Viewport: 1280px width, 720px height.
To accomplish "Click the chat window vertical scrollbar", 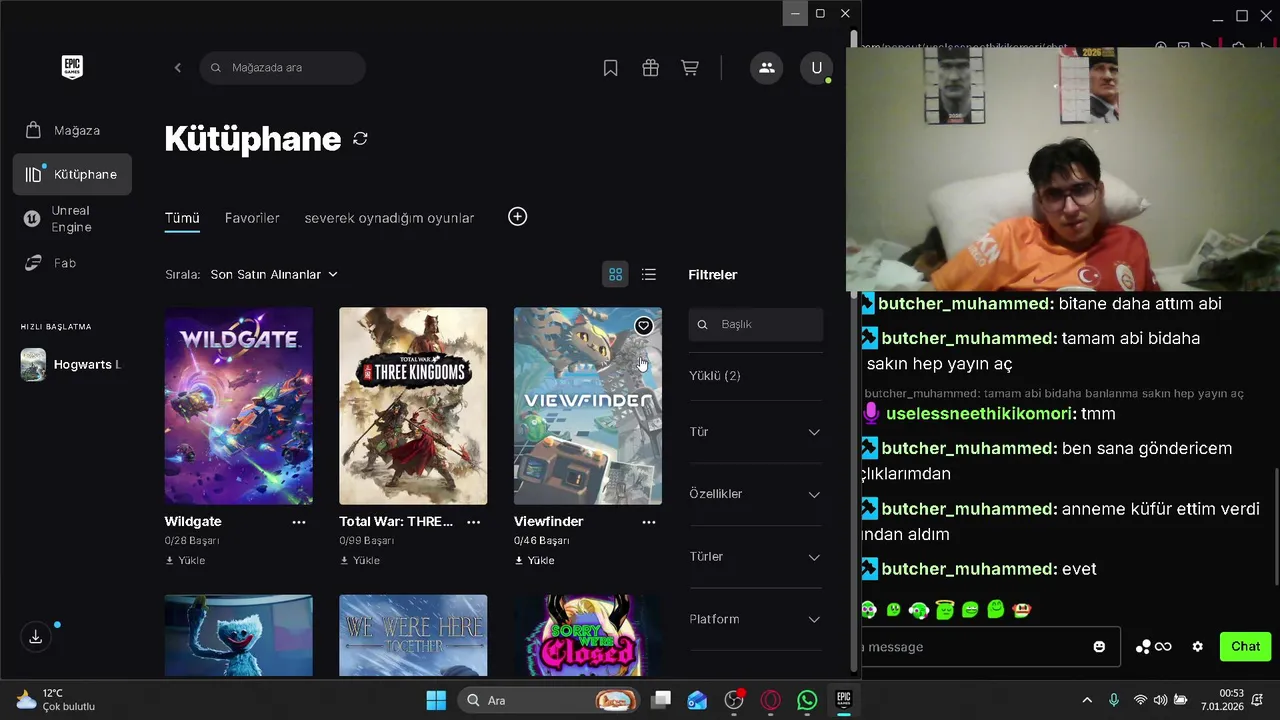I will click(1275, 527).
